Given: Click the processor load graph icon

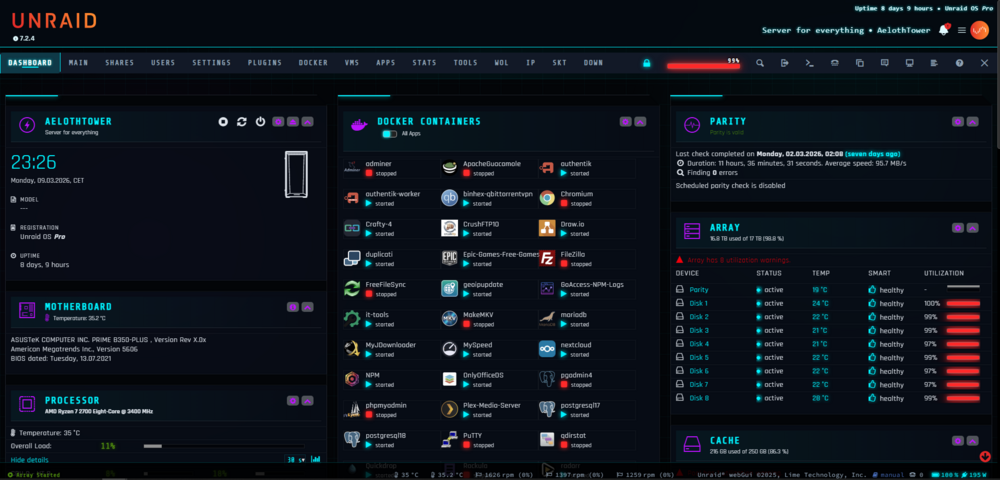Looking at the screenshot, I should pyautogui.click(x=316, y=459).
